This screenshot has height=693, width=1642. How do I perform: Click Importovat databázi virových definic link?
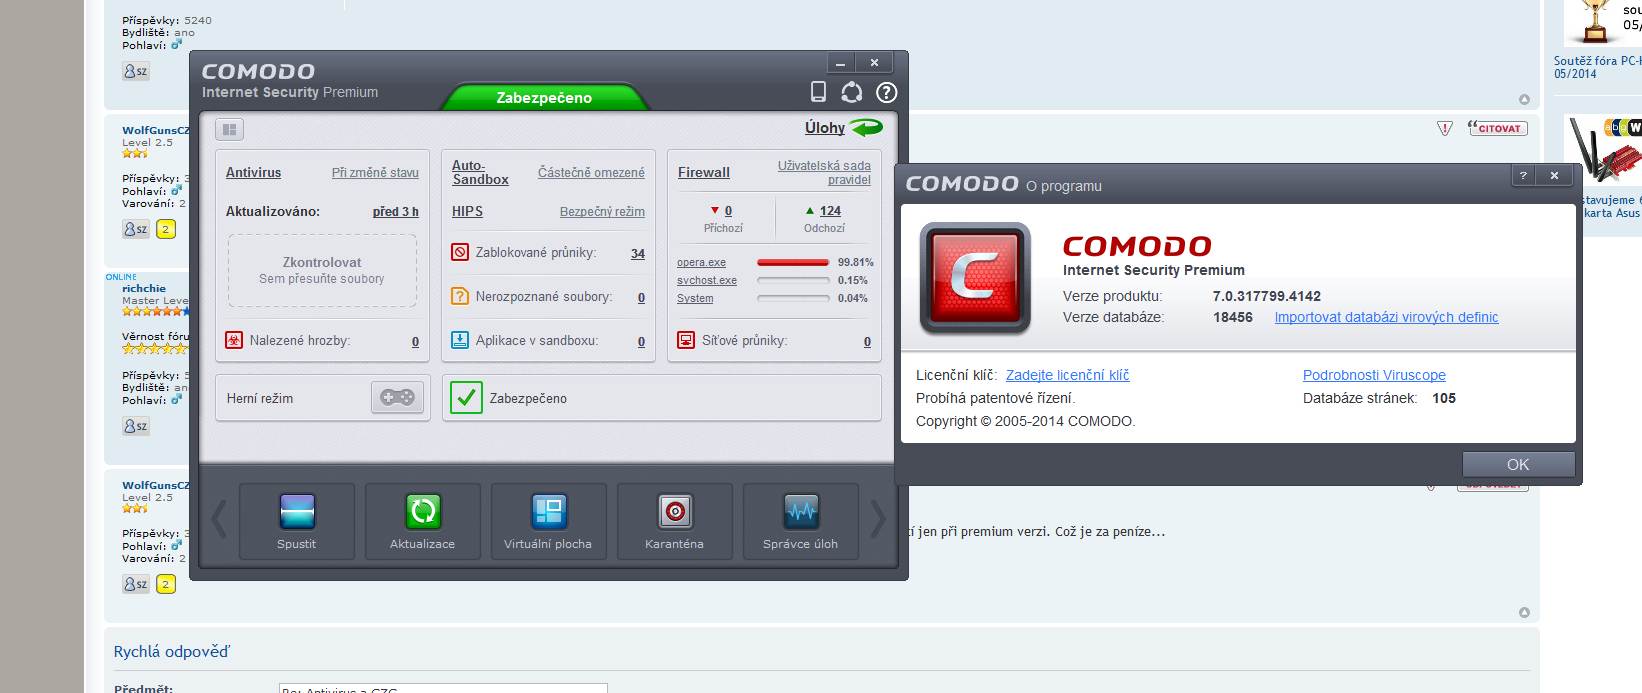pos(1386,317)
